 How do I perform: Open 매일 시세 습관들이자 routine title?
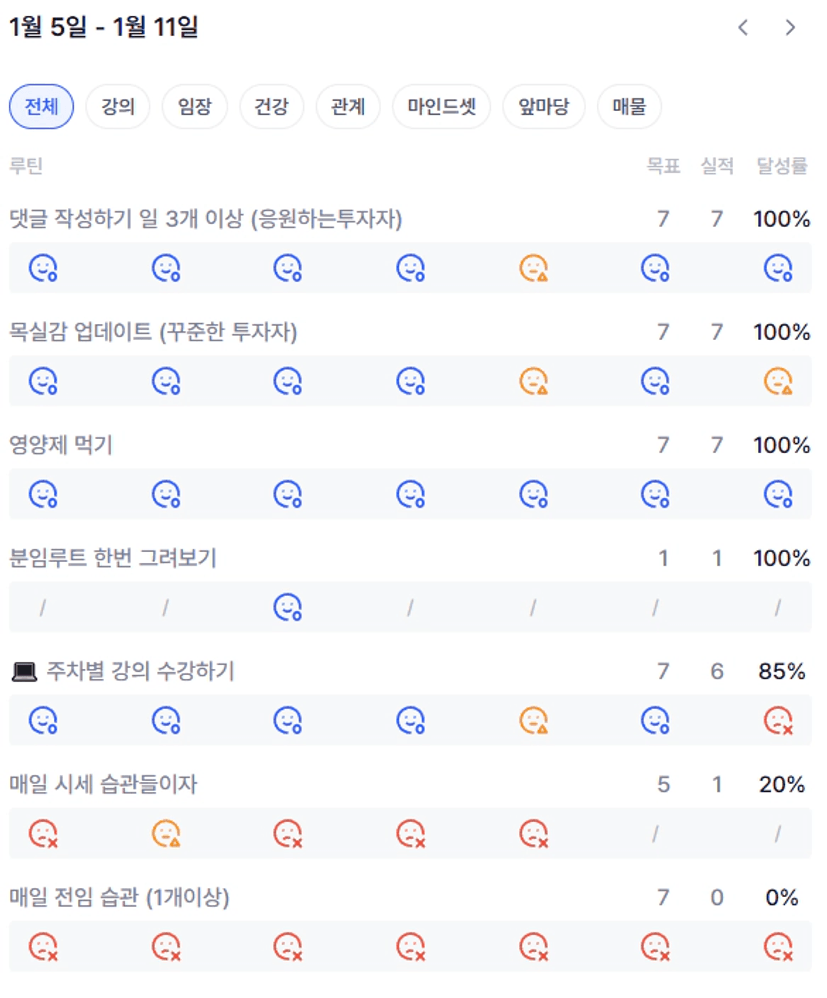click(103, 784)
